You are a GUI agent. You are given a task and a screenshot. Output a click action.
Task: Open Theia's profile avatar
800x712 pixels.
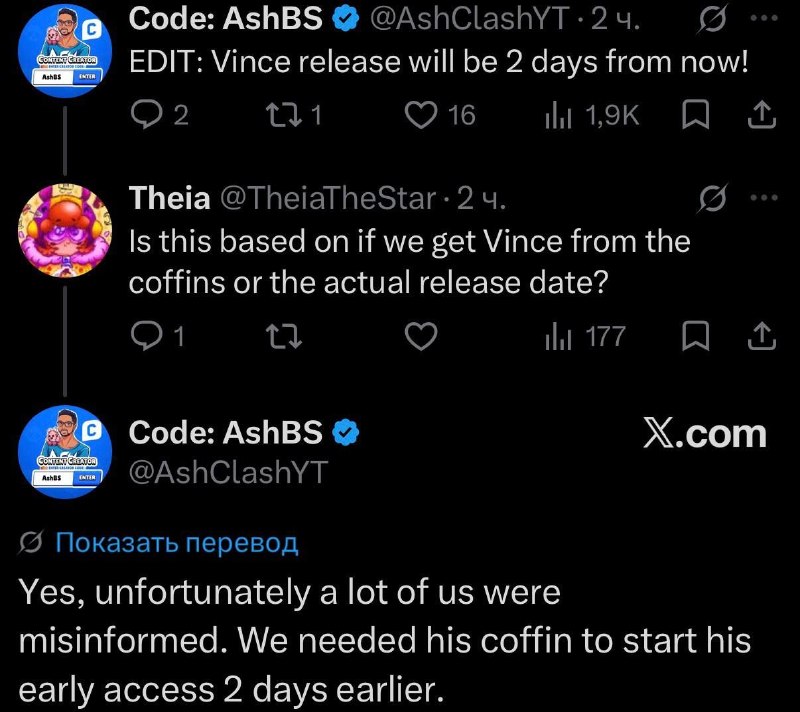pos(65,231)
